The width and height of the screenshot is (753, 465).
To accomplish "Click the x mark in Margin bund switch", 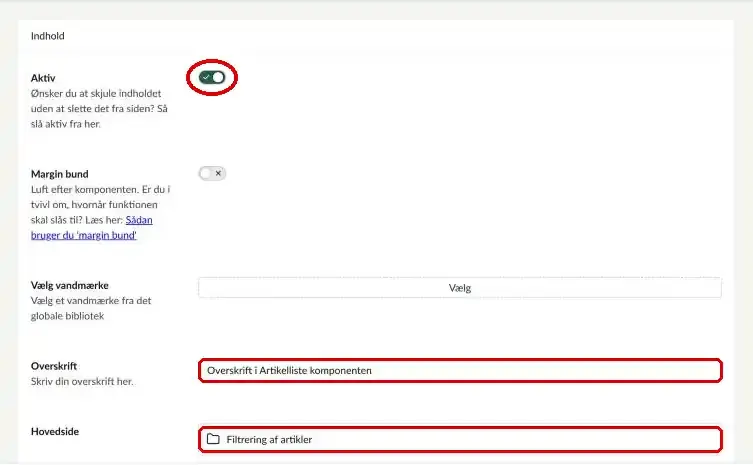I will coord(218,173).
